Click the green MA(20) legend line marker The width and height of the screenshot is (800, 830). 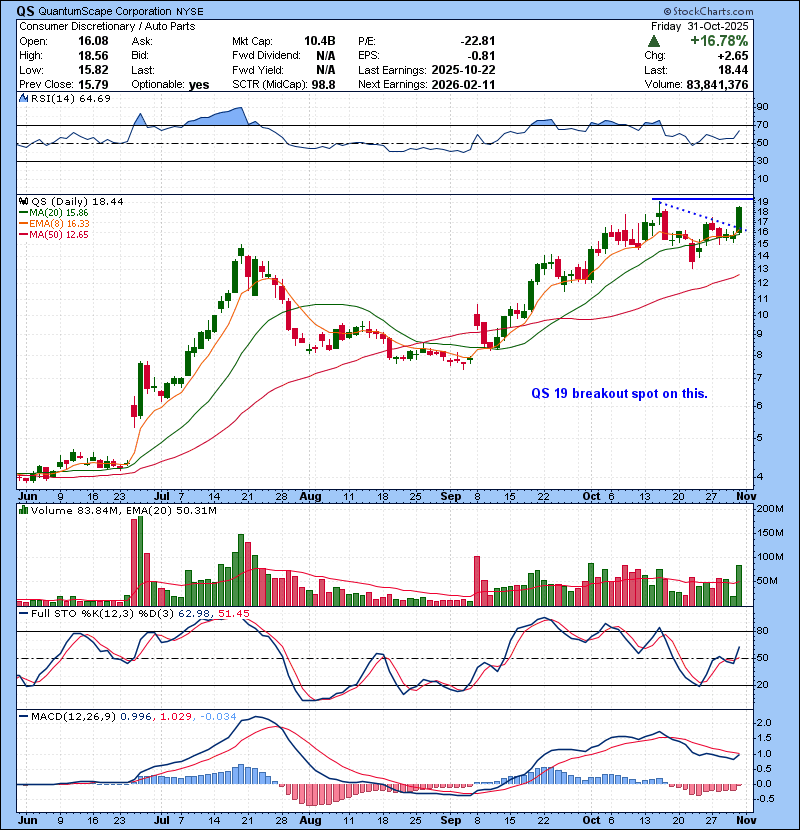(23, 213)
